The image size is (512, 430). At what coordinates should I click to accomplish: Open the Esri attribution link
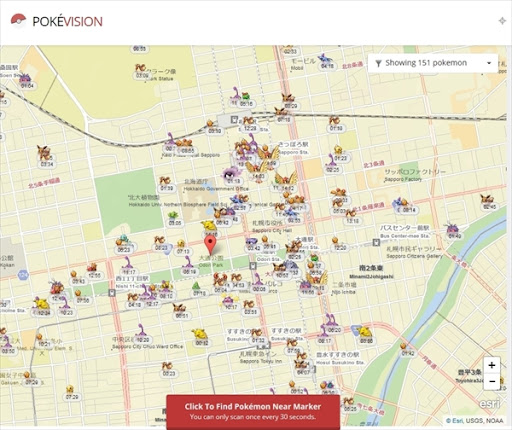pos(458,421)
